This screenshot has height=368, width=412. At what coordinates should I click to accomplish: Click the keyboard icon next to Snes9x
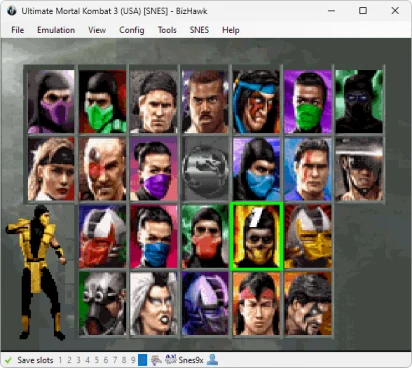point(171,360)
